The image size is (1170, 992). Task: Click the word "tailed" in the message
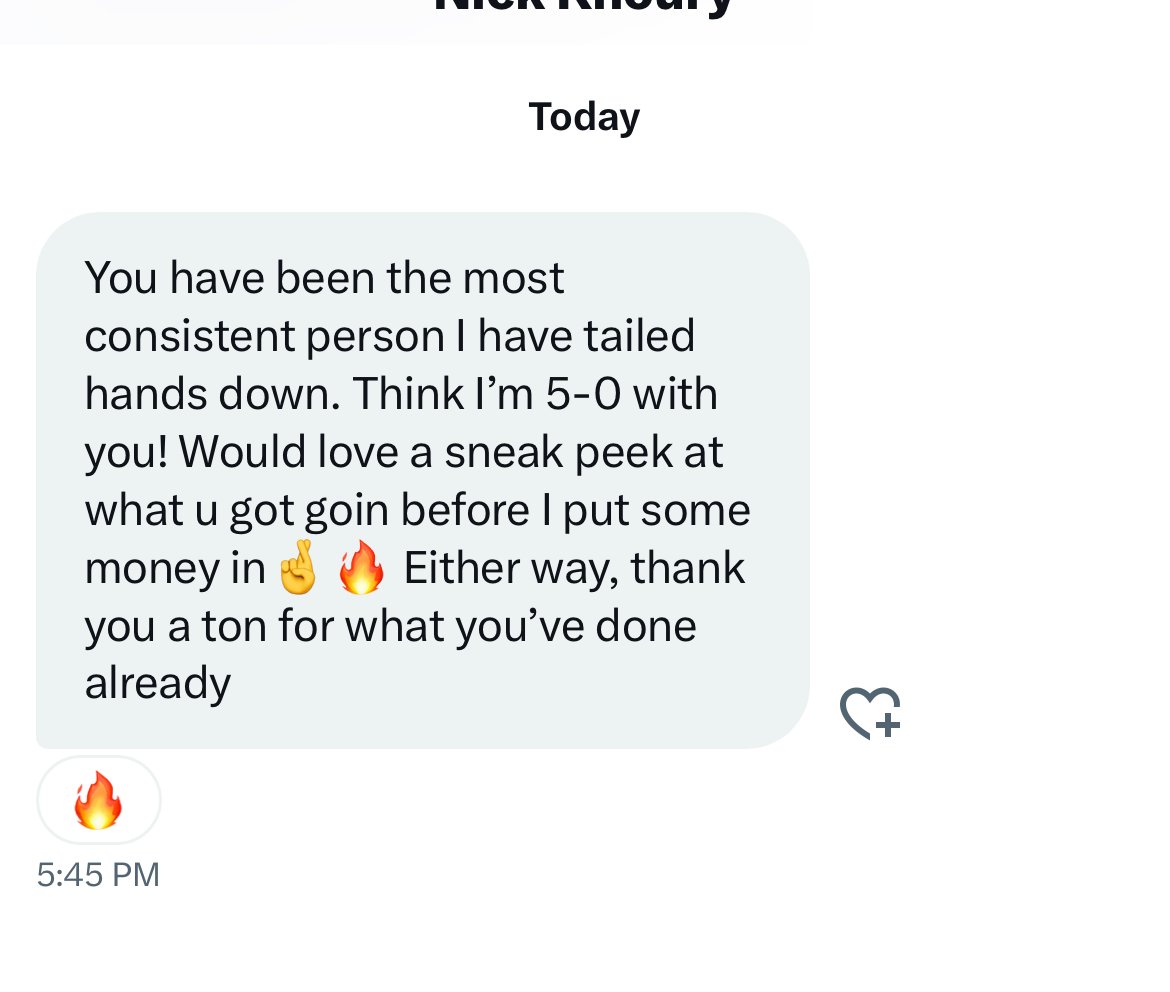pos(639,336)
